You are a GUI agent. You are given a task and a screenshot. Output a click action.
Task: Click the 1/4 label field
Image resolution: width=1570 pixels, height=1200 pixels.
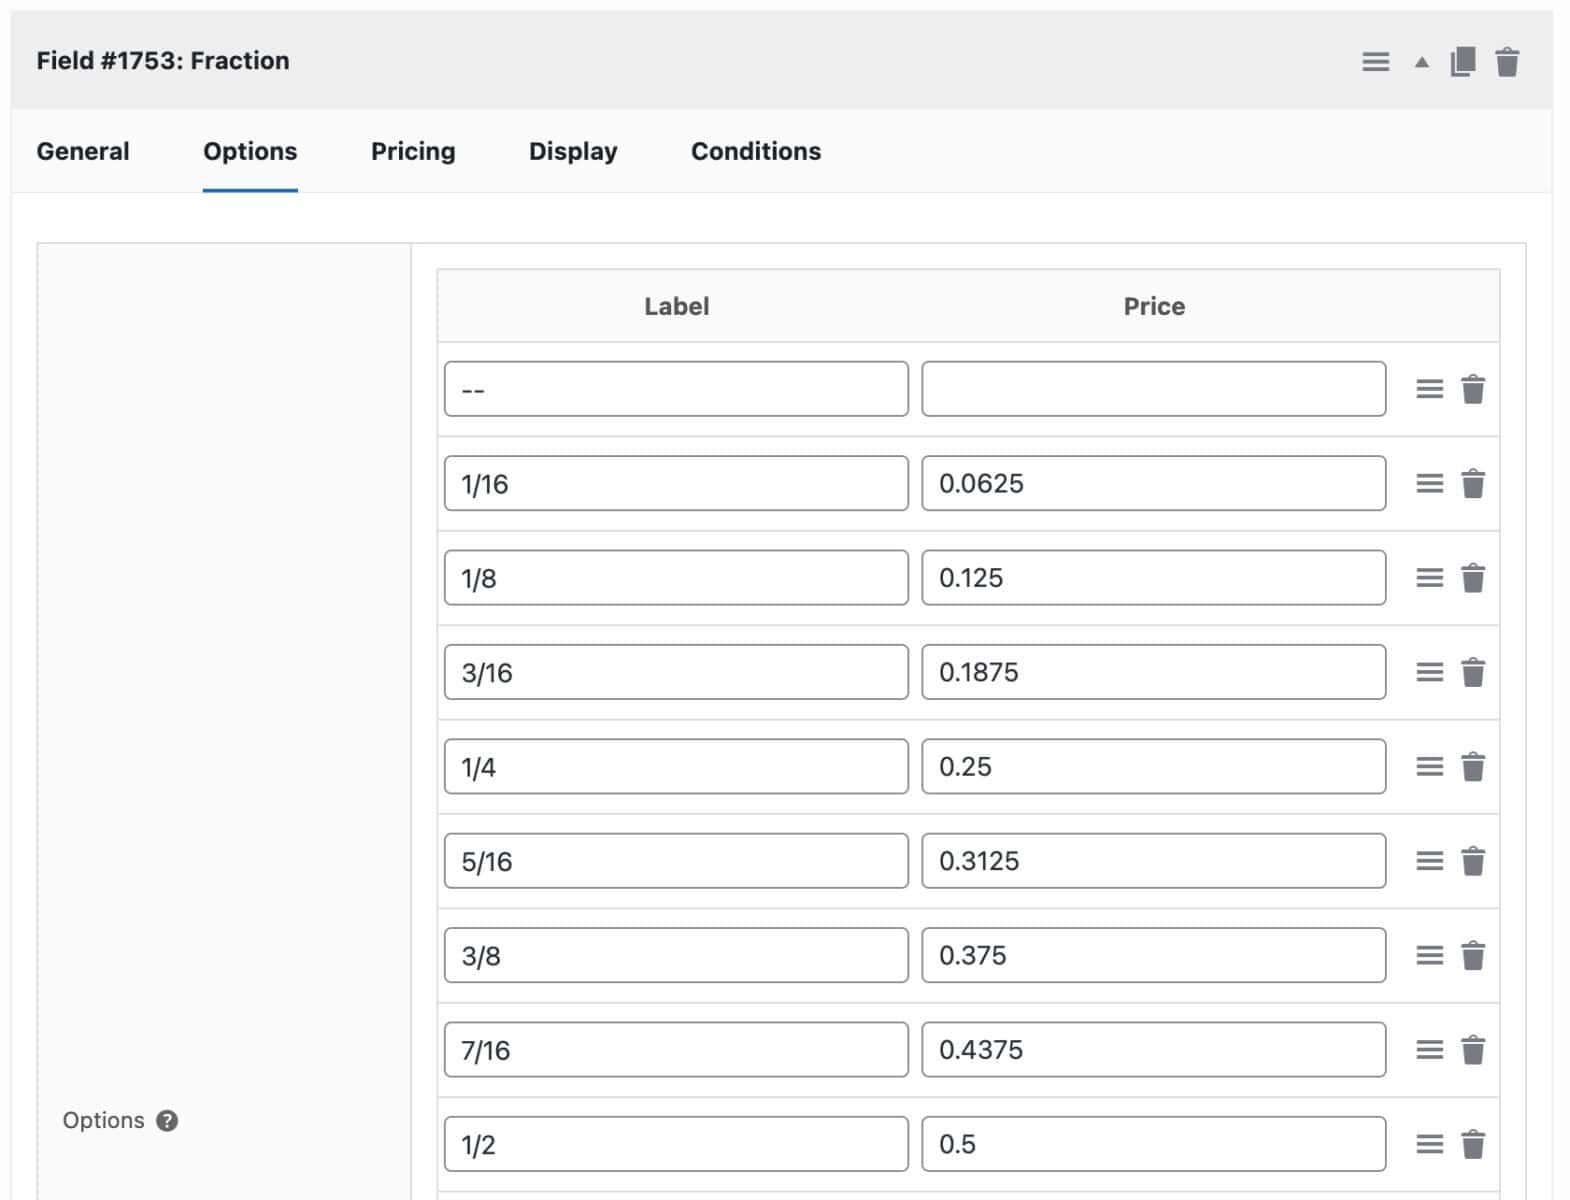click(676, 766)
